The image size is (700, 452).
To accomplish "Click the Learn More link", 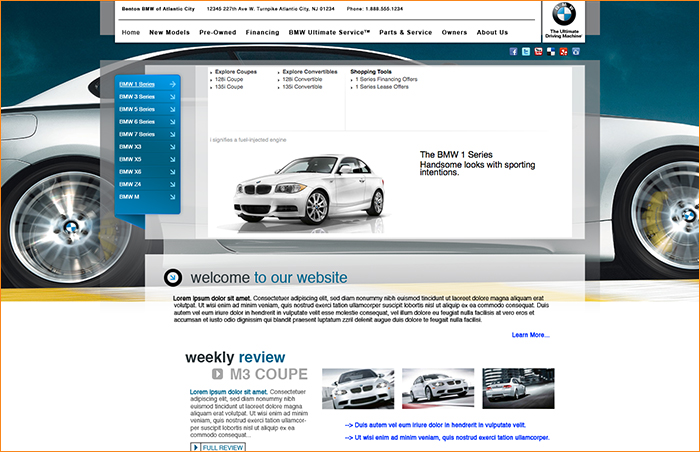I will click(530, 335).
